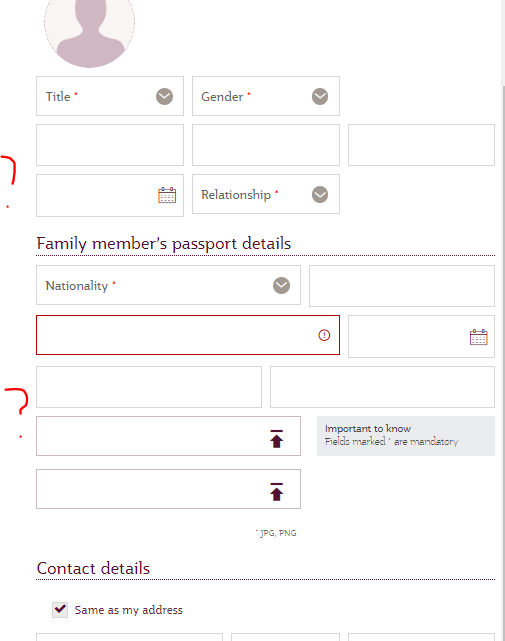The height and width of the screenshot is (641, 505).
Task: Click the Gender dropdown chevron icon
Action: point(320,96)
